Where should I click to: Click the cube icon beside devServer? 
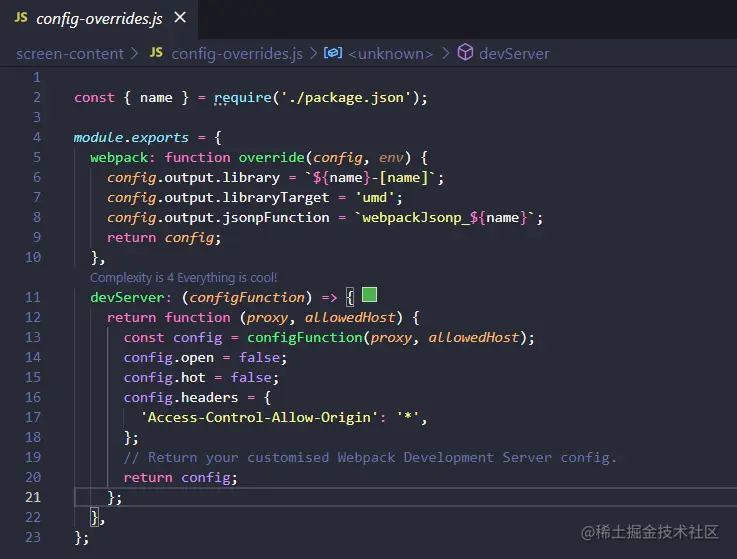click(465, 52)
